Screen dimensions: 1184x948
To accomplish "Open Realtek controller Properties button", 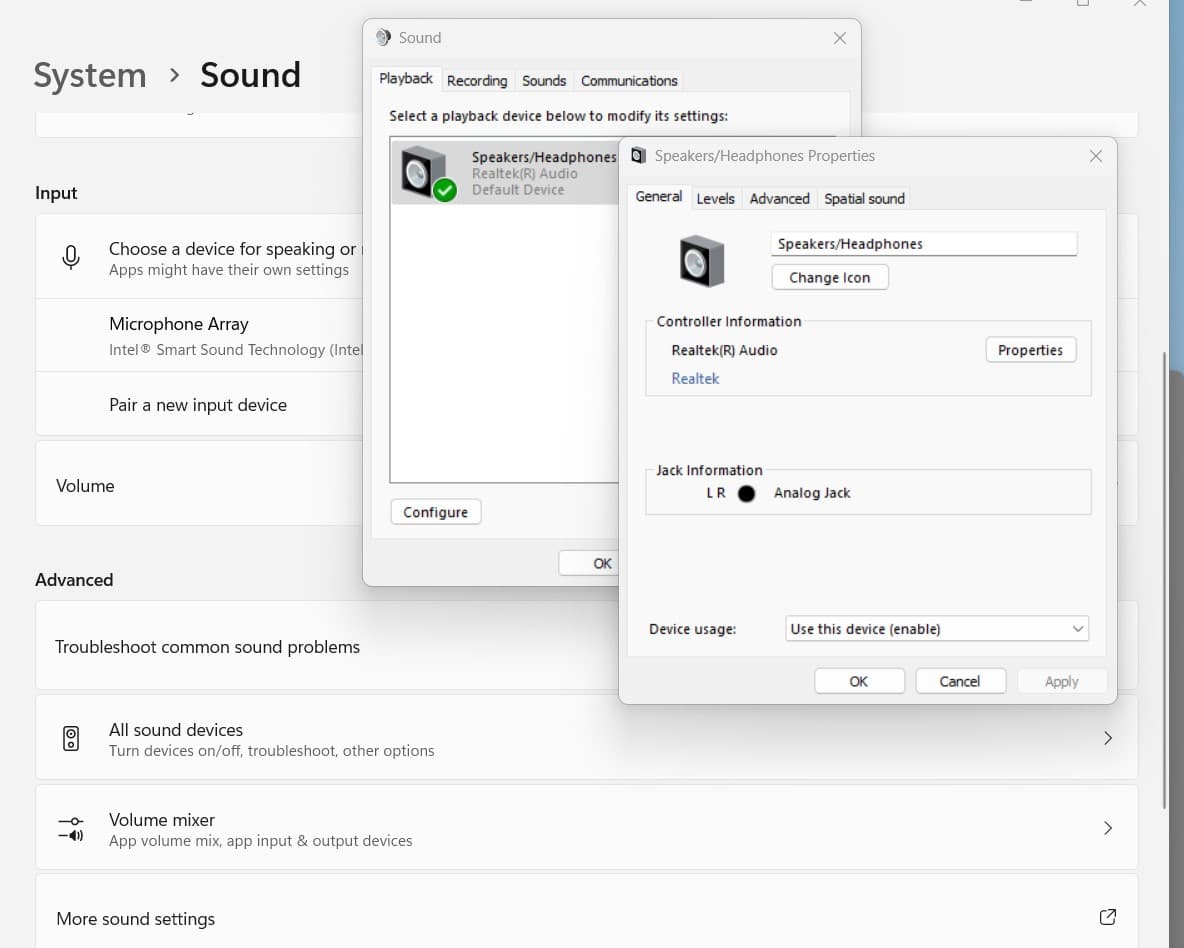I will point(1030,350).
